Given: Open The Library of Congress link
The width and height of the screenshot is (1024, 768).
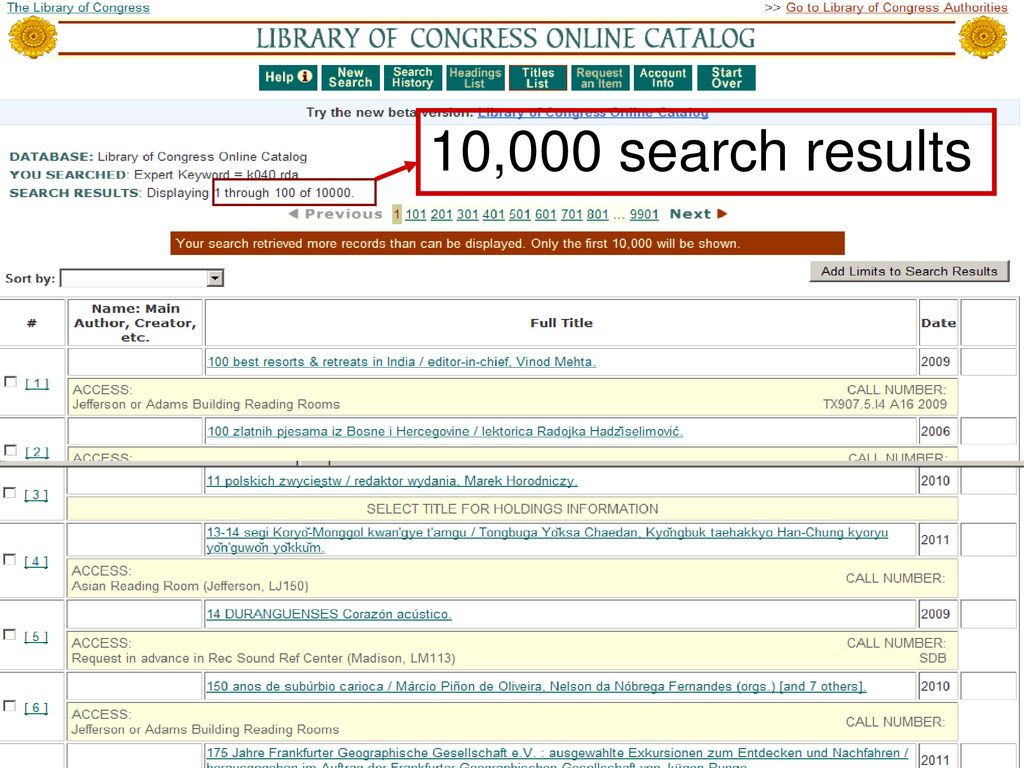Looking at the screenshot, I should pyautogui.click(x=78, y=8).
